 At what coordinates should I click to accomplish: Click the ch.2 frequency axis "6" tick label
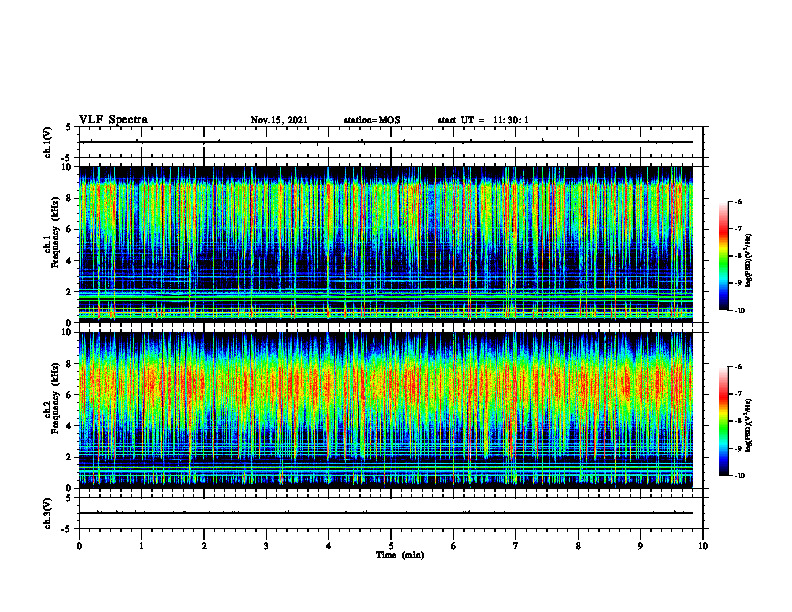point(70,395)
